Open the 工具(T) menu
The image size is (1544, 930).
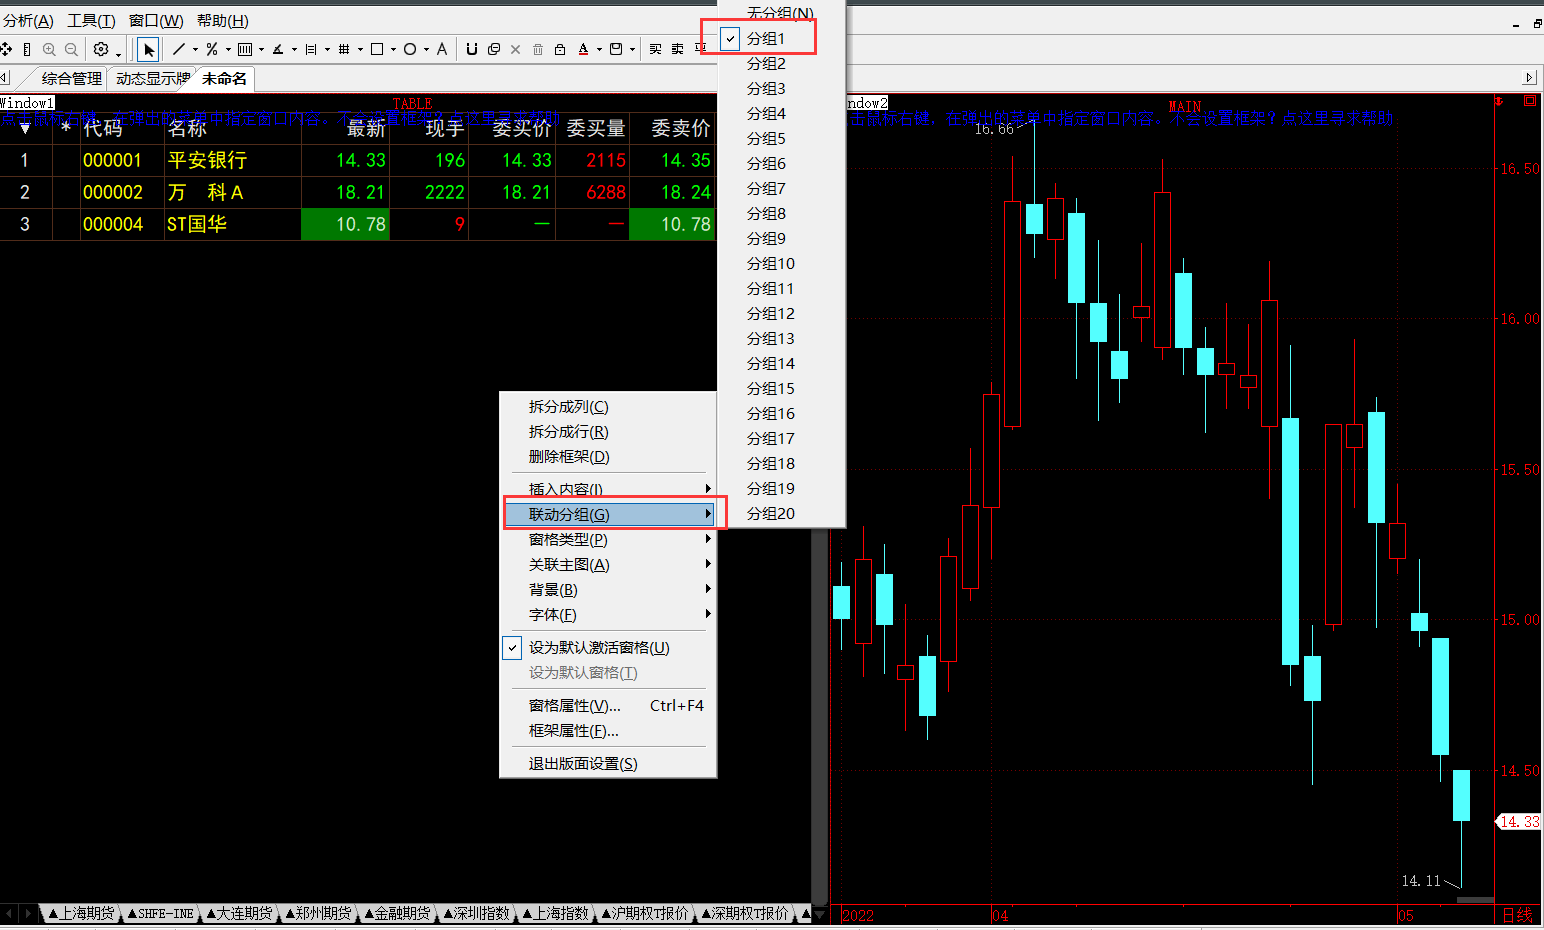point(91,20)
